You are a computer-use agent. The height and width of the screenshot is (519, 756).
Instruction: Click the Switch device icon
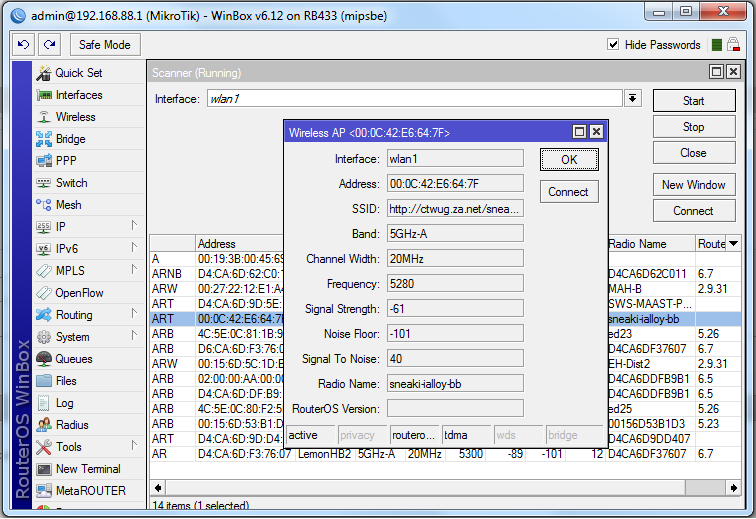tap(44, 183)
